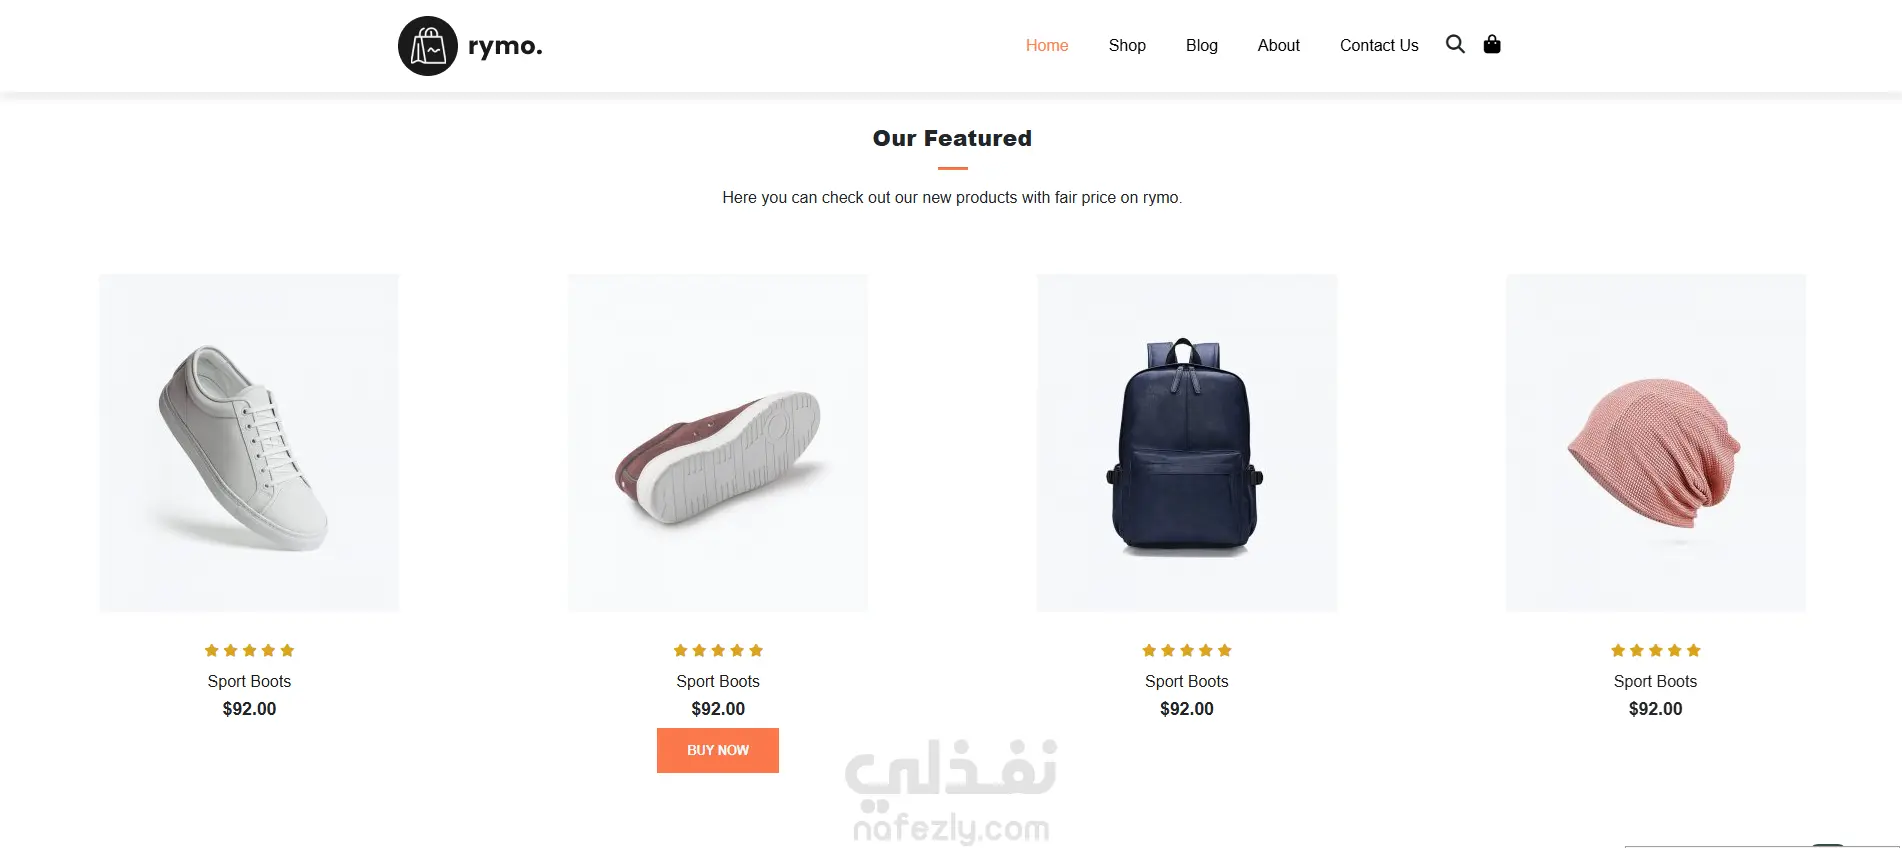Viewport: 1902px width, 848px height.
Task: Open the pink beanie product image
Action: (x=1656, y=443)
